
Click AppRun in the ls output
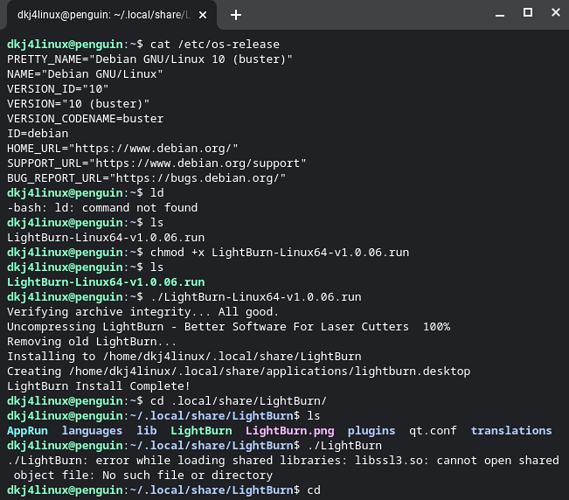coord(28,431)
